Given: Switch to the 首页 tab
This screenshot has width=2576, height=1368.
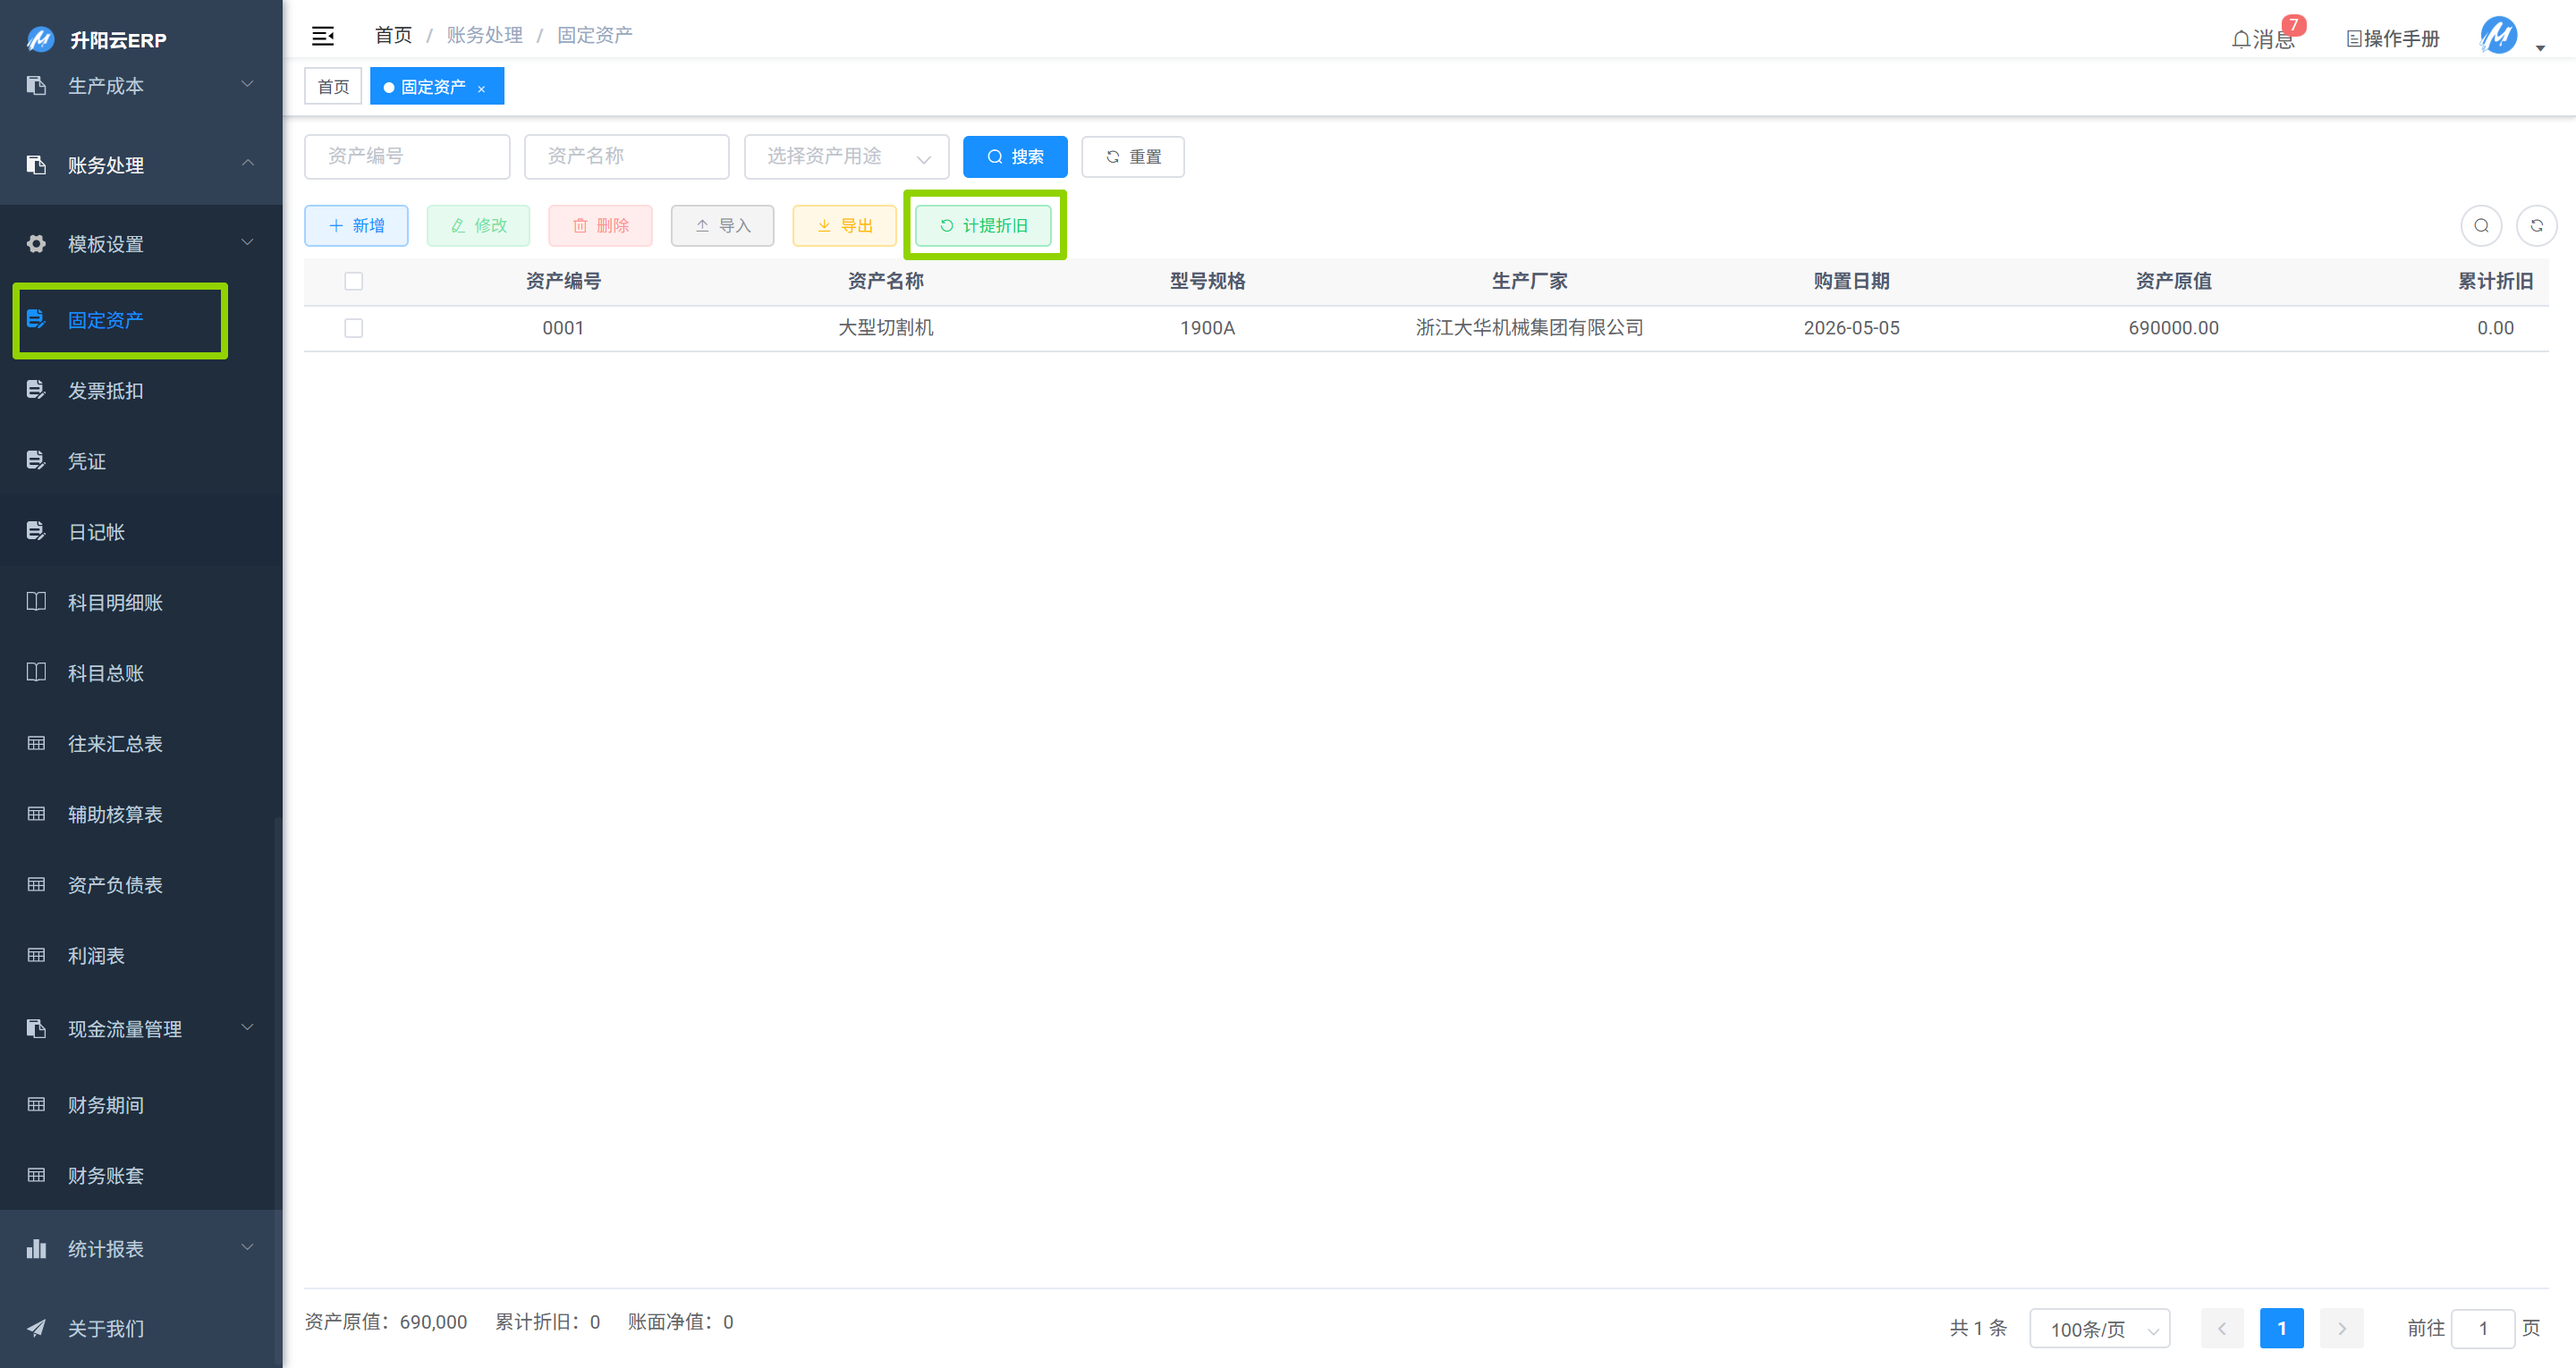Looking at the screenshot, I should pyautogui.click(x=333, y=87).
